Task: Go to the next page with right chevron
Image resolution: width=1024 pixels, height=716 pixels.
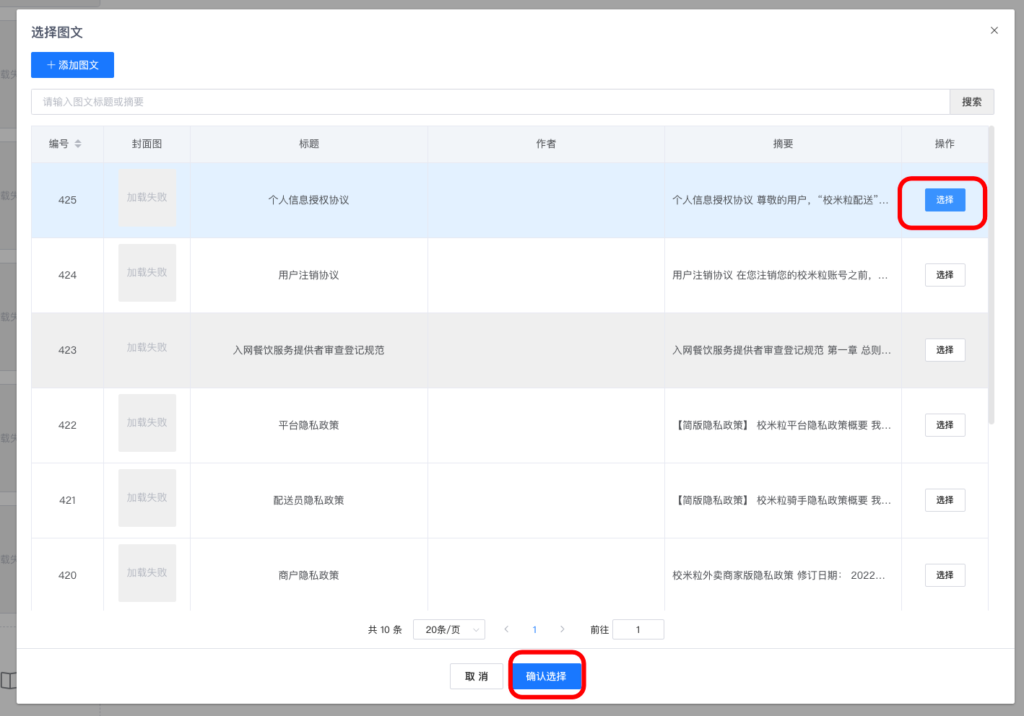Action: tap(562, 629)
